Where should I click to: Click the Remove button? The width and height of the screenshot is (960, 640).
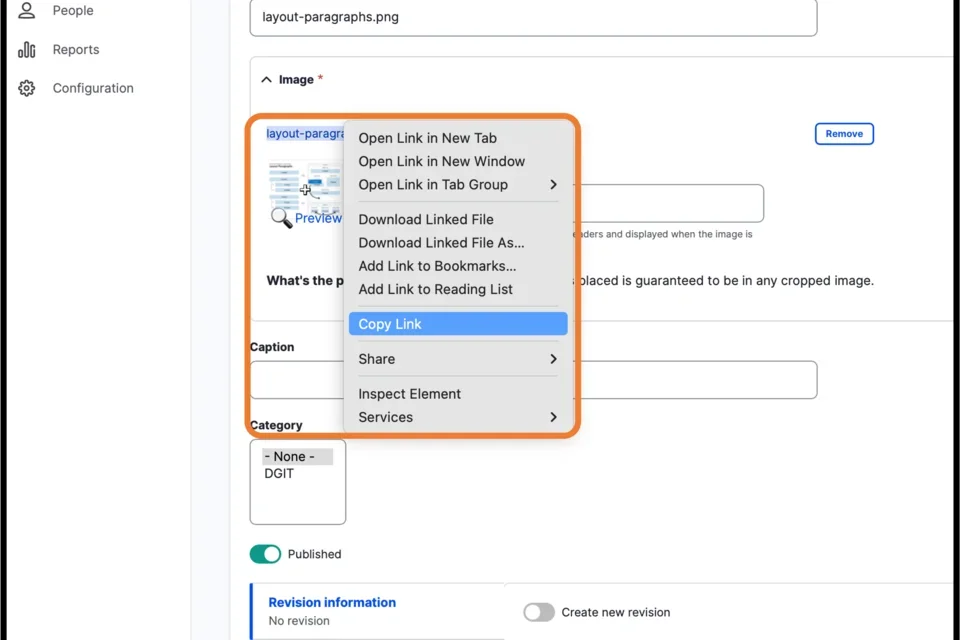[x=844, y=133]
